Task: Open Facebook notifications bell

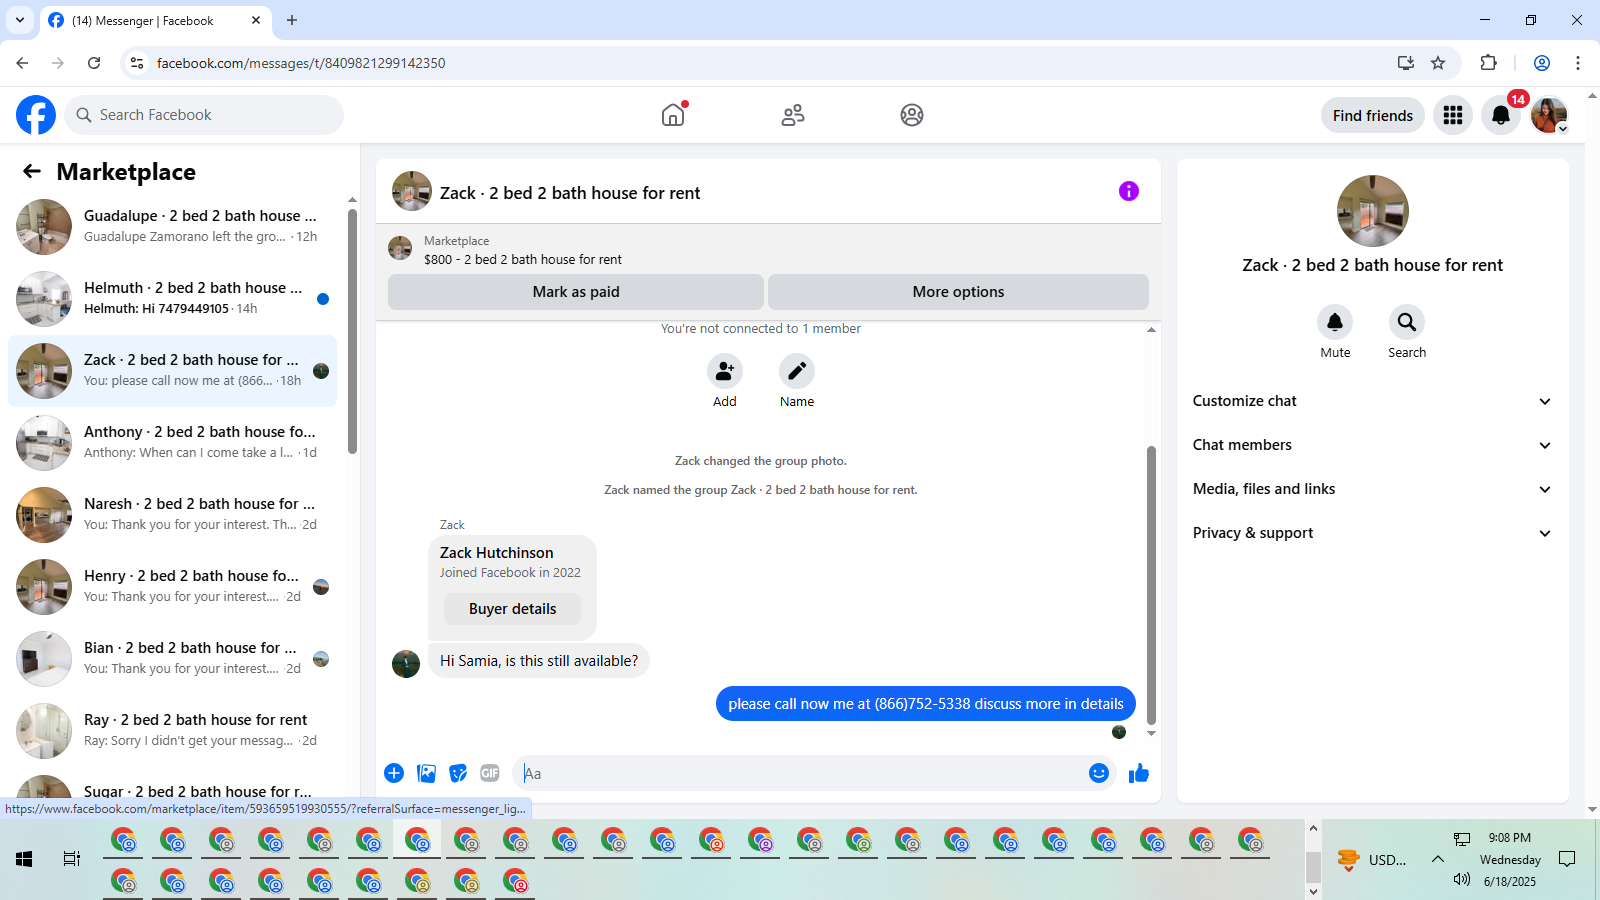Action: point(1501,115)
